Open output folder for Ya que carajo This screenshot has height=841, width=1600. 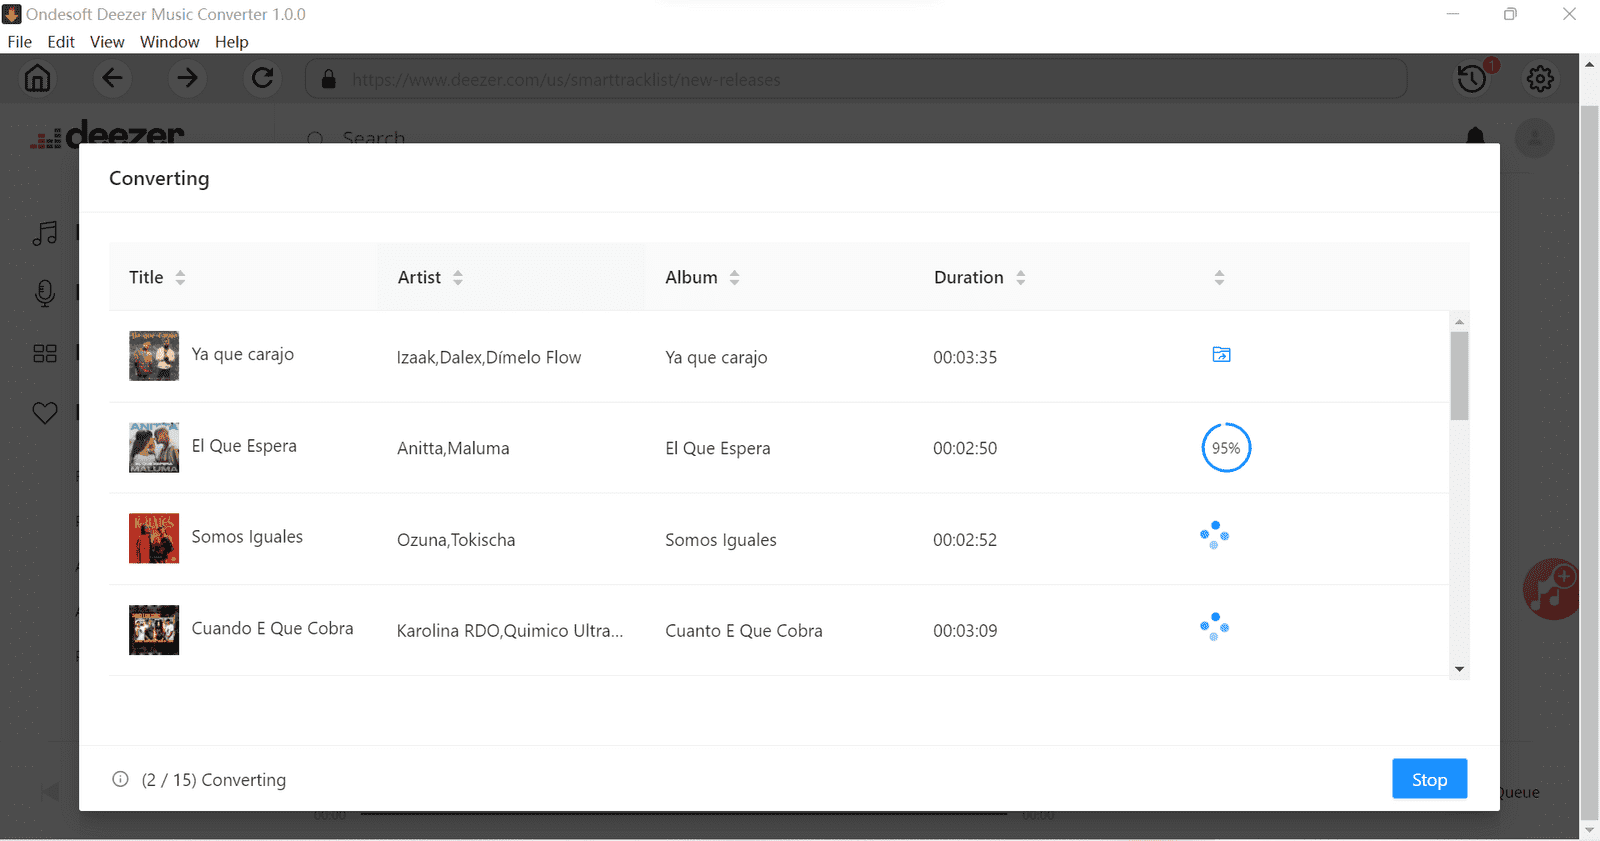(x=1221, y=354)
